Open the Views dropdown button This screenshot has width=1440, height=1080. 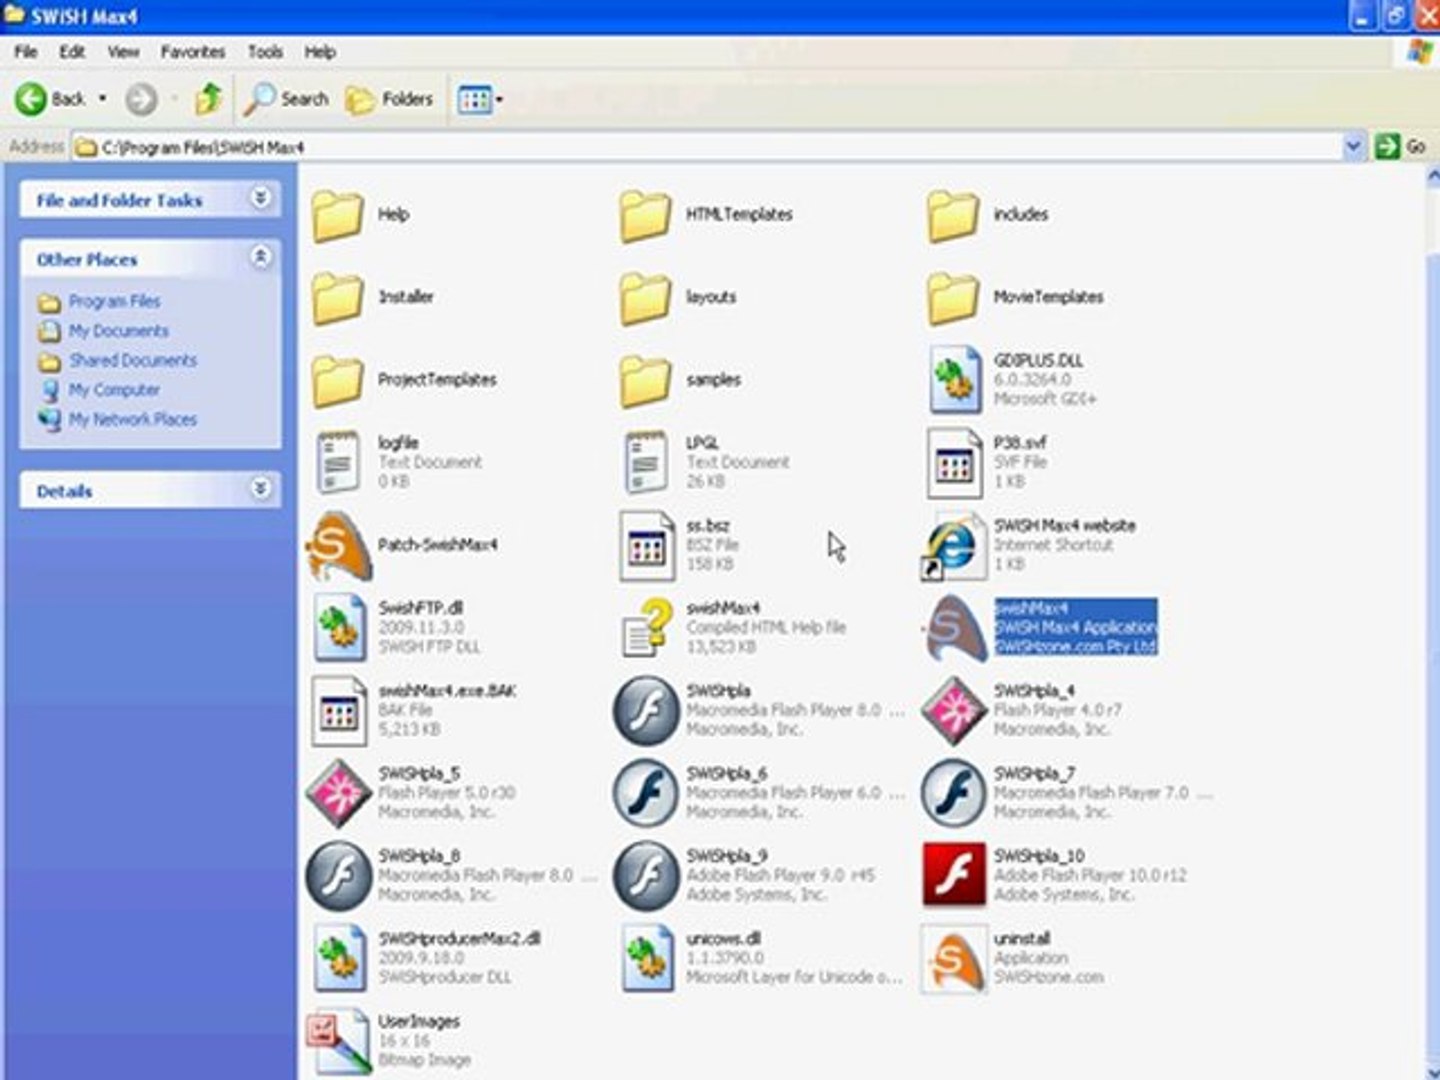(x=480, y=99)
